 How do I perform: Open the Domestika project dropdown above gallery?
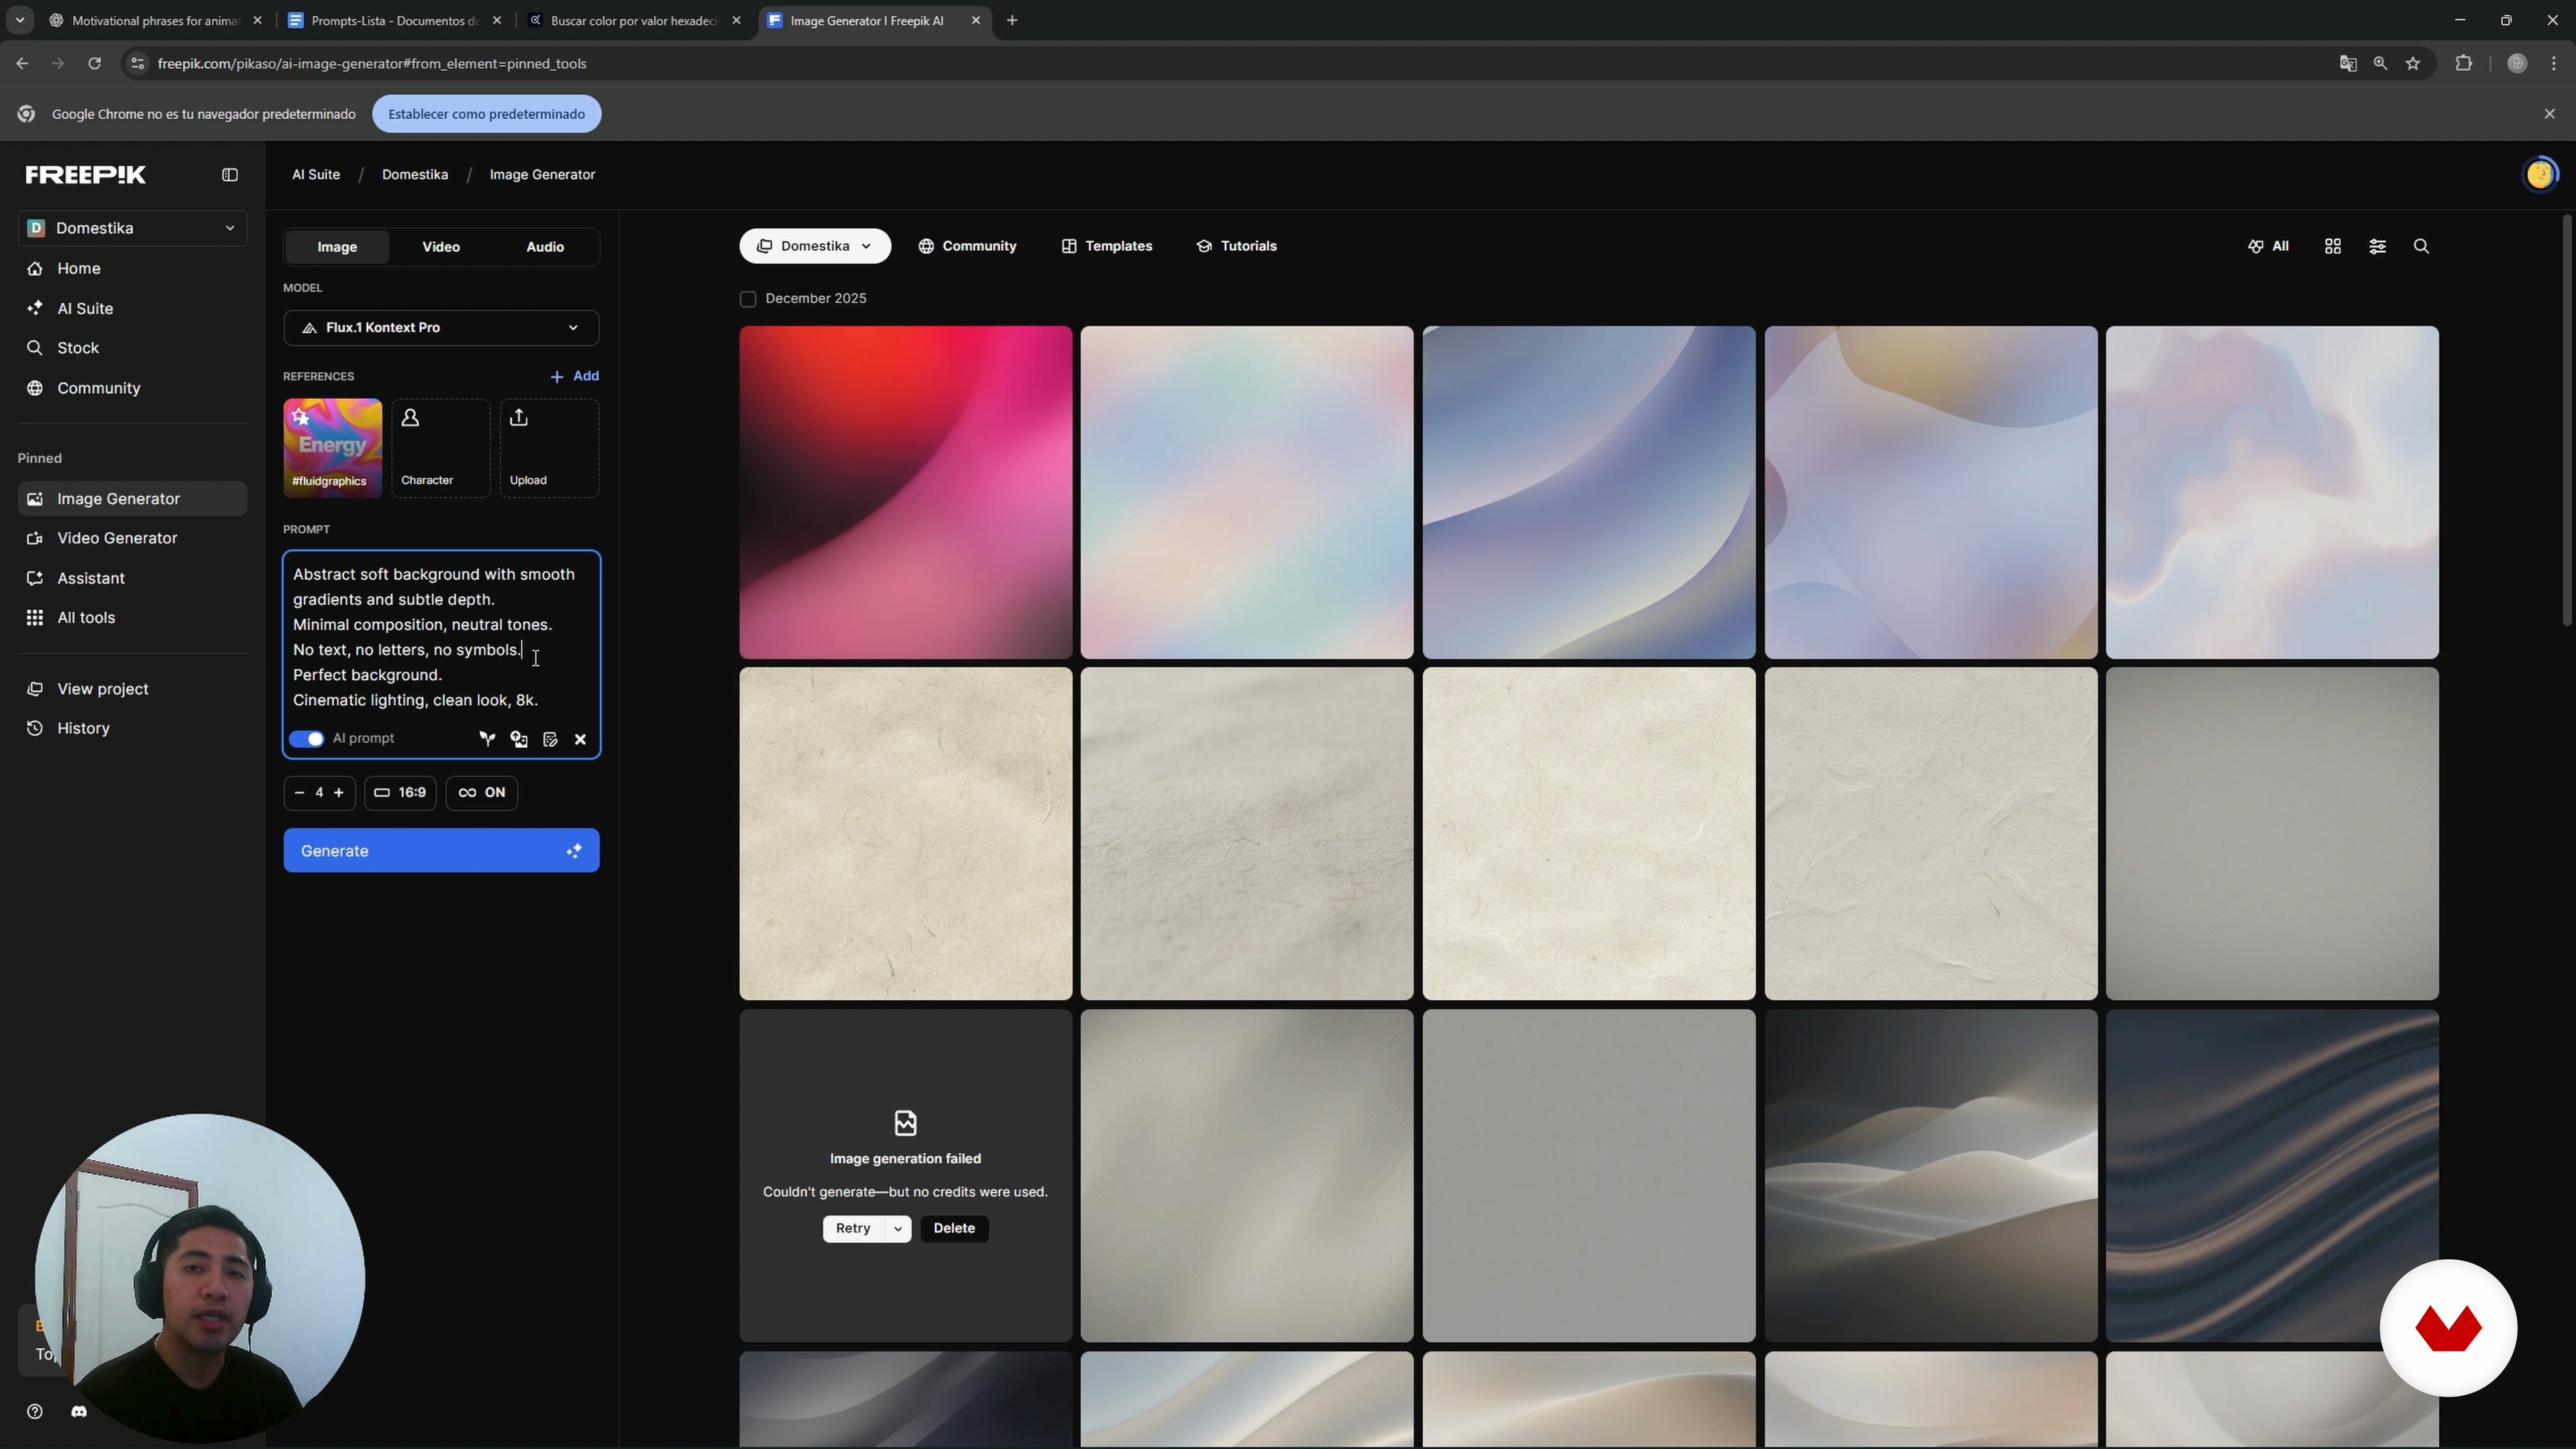[815, 246]
